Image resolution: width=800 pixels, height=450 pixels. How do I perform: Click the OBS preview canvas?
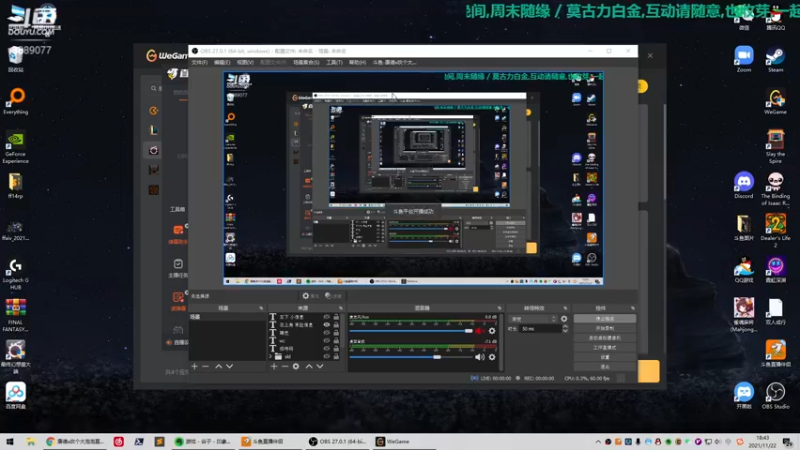413,178
